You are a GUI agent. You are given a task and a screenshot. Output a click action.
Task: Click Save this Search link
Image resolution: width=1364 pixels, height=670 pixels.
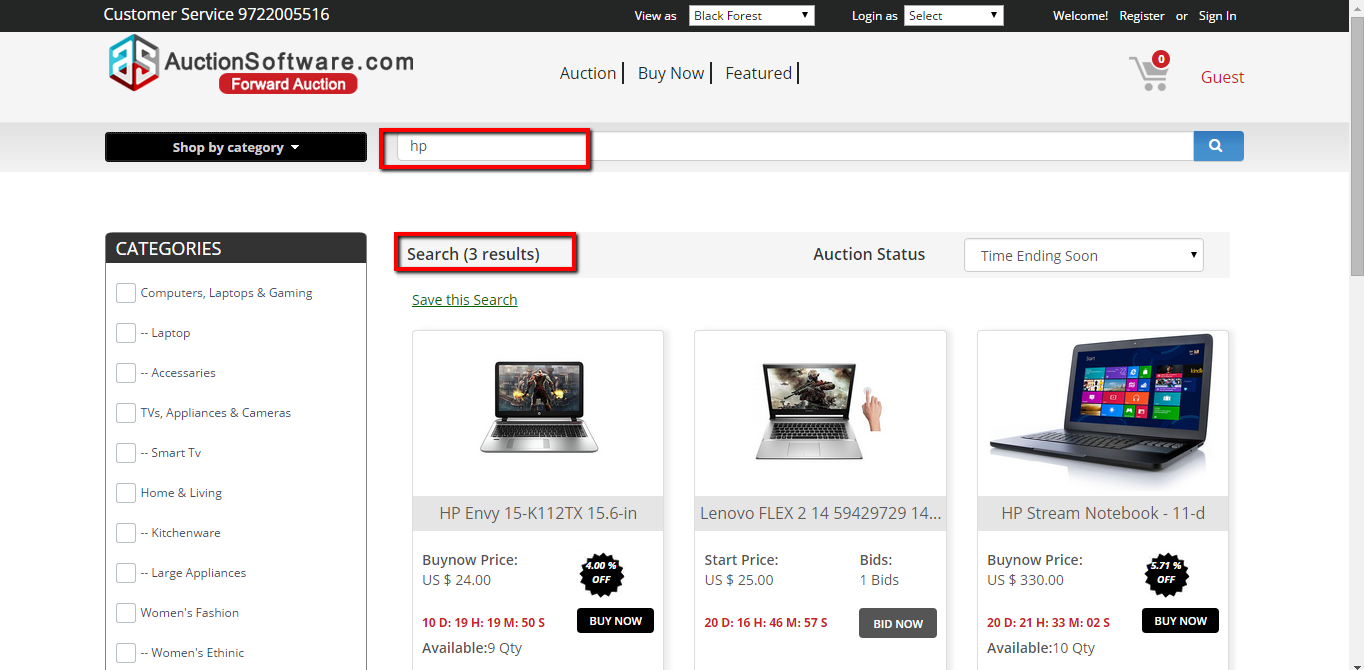(x=465, y=300)
